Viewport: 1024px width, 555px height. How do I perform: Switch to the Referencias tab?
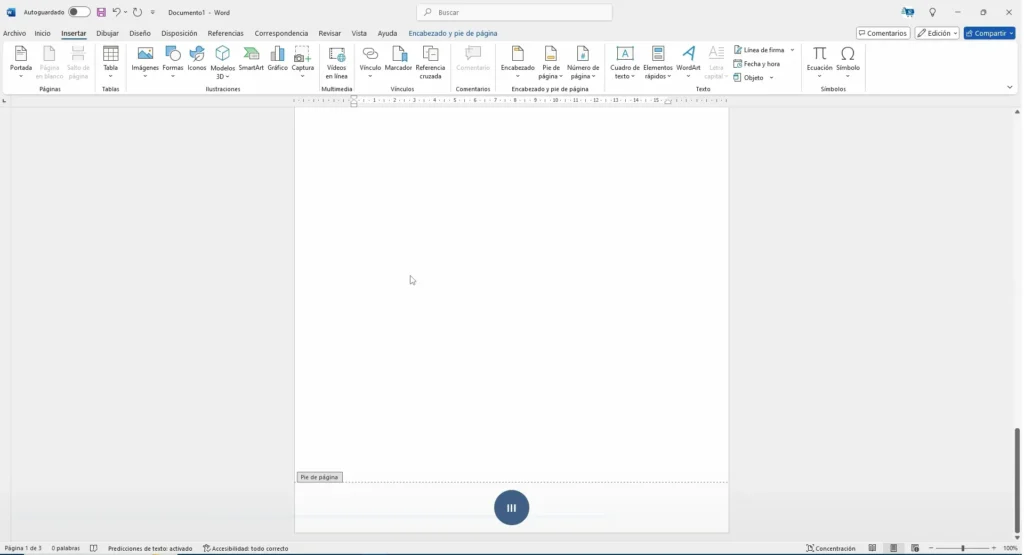[x=225, y=33]
